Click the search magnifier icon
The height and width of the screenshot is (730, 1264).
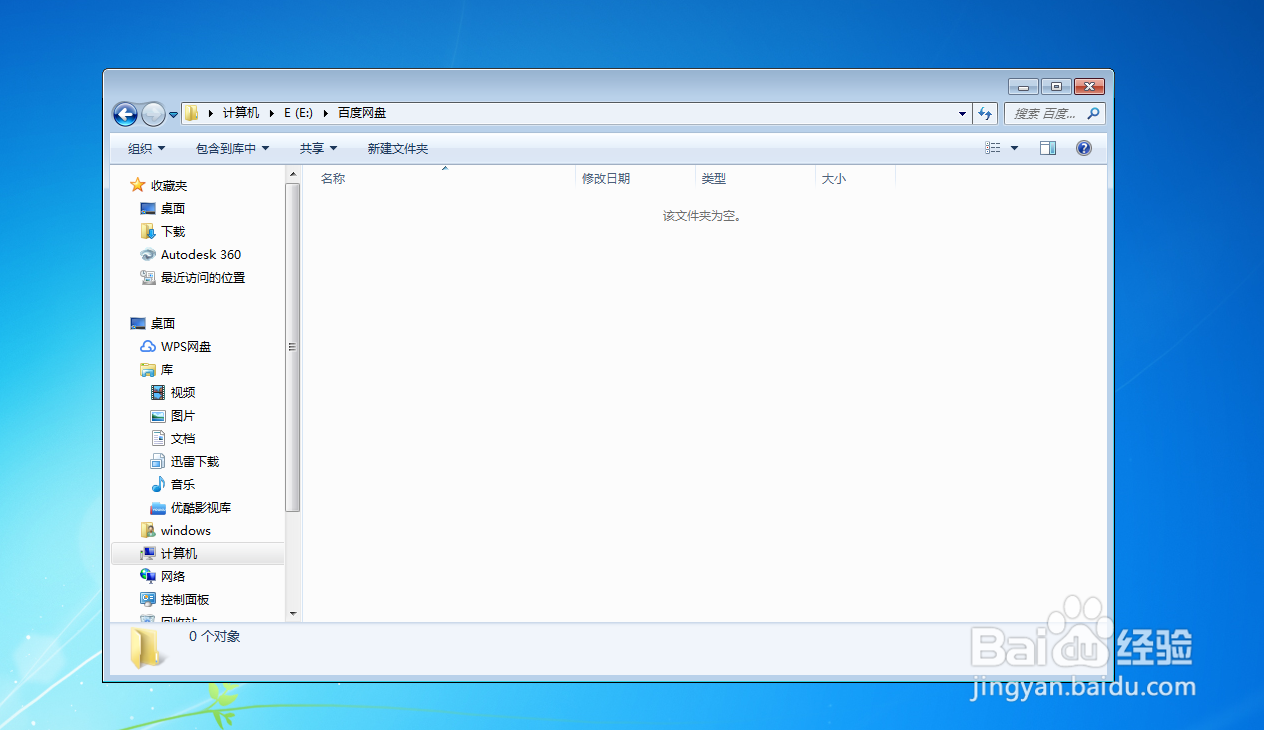(x=1093, y=114)
